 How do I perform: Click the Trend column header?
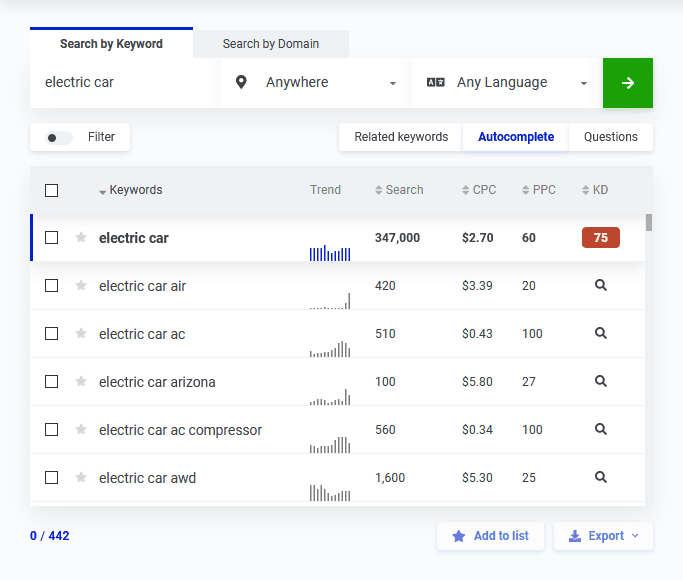point(325,190)
